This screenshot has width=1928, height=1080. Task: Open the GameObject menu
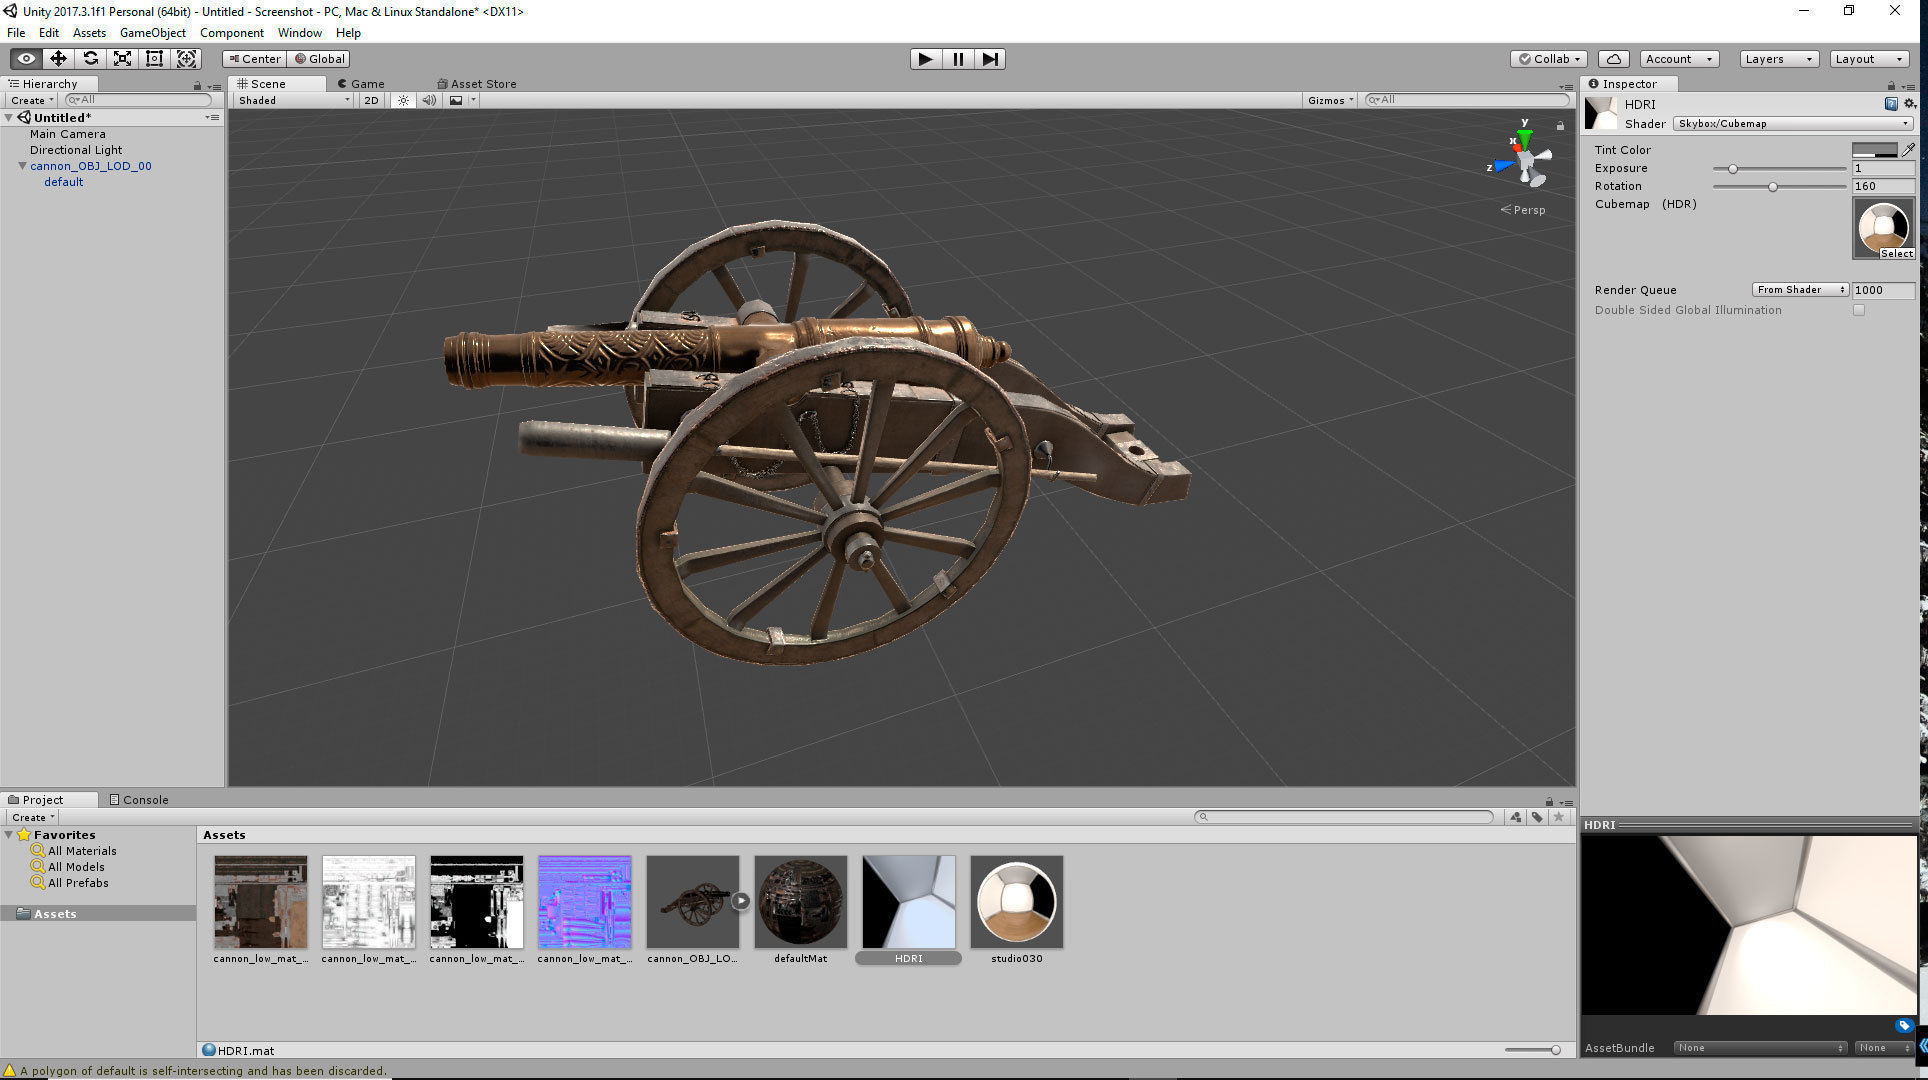pyautogui.click(x=152, y=32)
